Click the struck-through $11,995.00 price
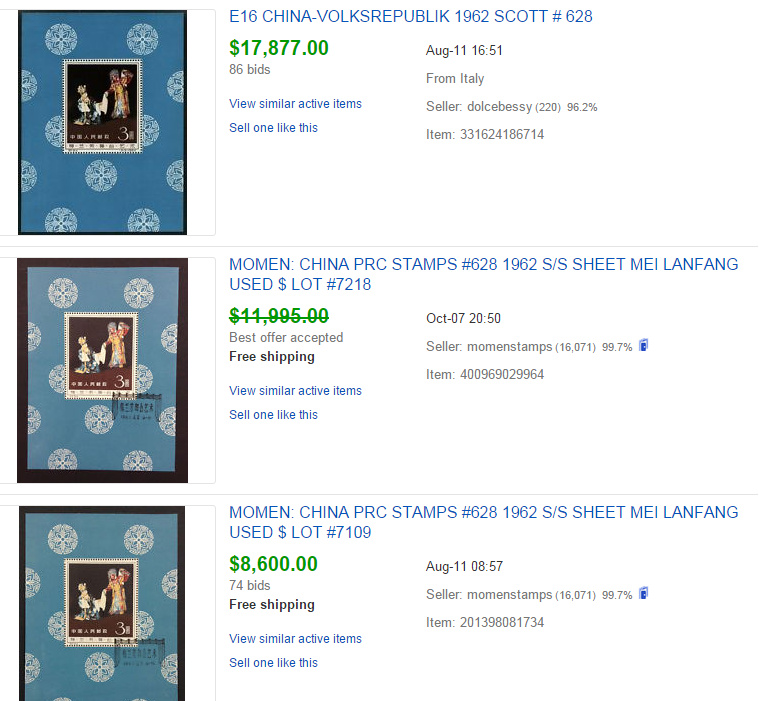Viewport: 759px width, 701px height. tap(279, 316)
